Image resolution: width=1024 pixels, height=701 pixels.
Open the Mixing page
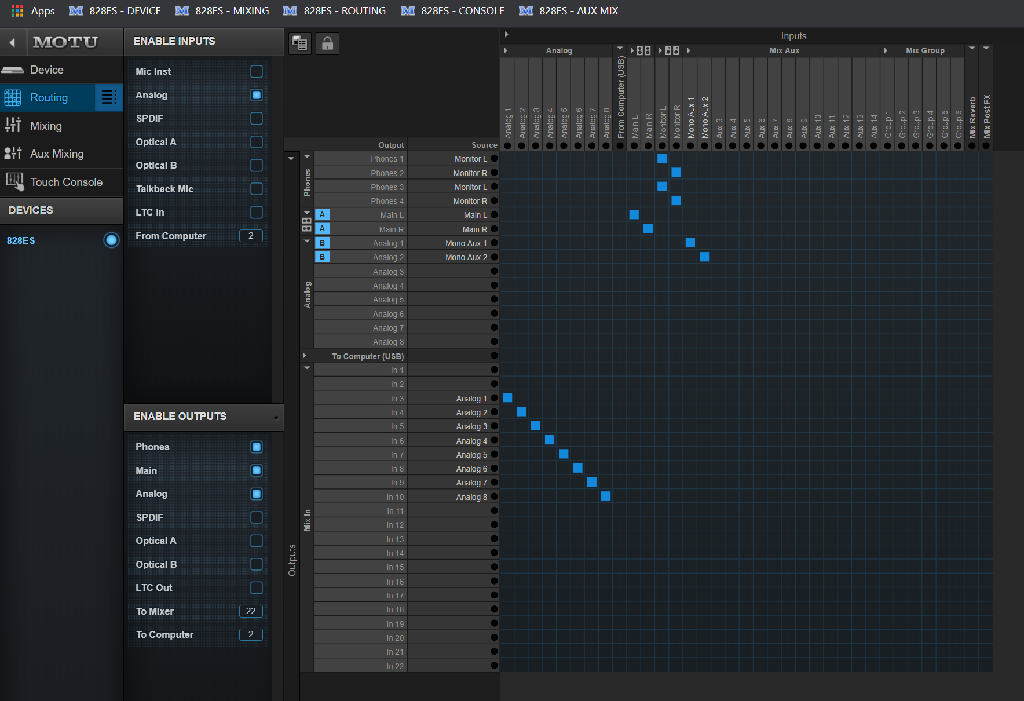click(x=61, y=125)
